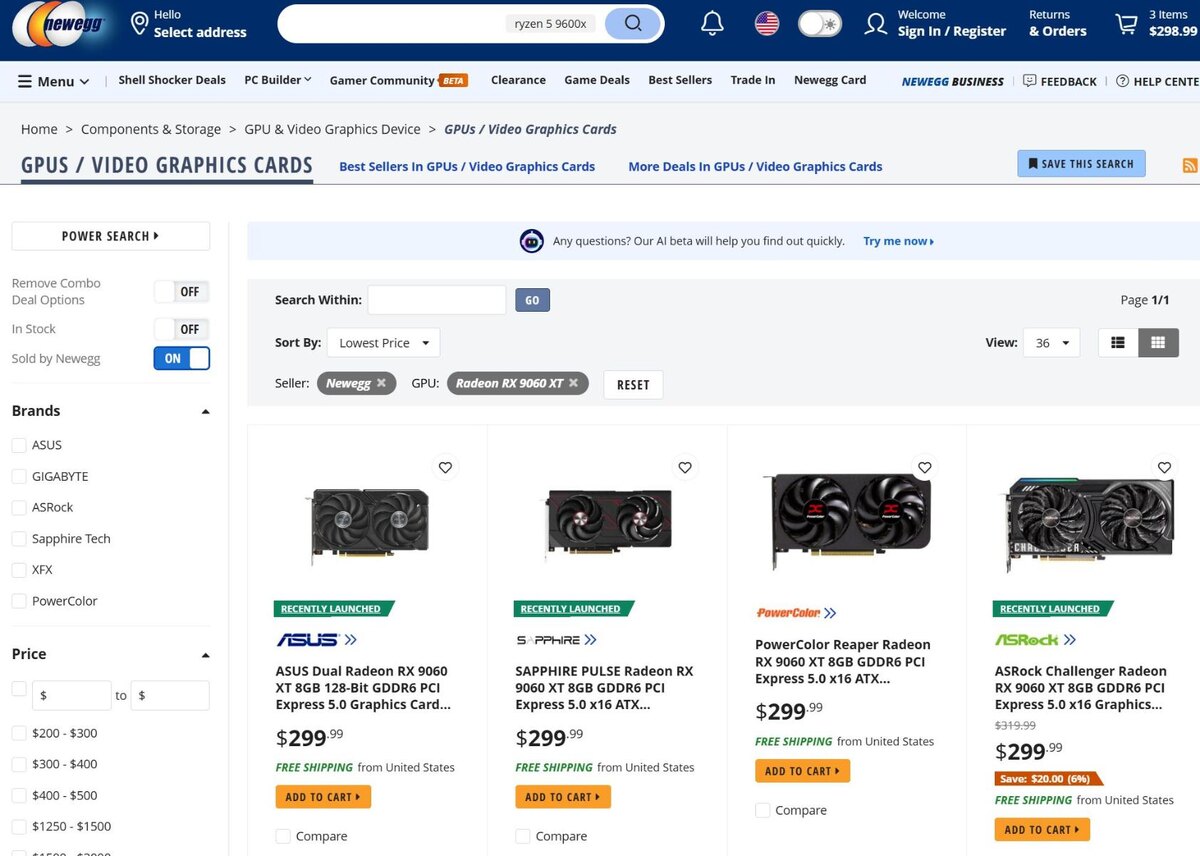This screenshot has width=1200, height=856.
Task: Expand Power Search options
Action: tap(111, 236)
